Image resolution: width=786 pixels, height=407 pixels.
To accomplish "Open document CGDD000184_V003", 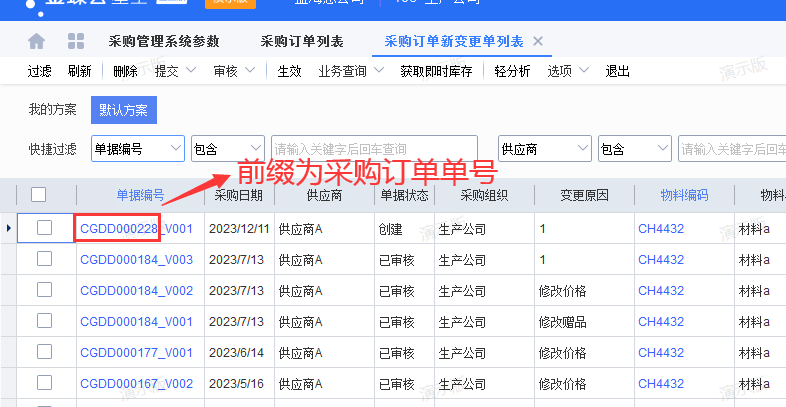I will 136,260.
